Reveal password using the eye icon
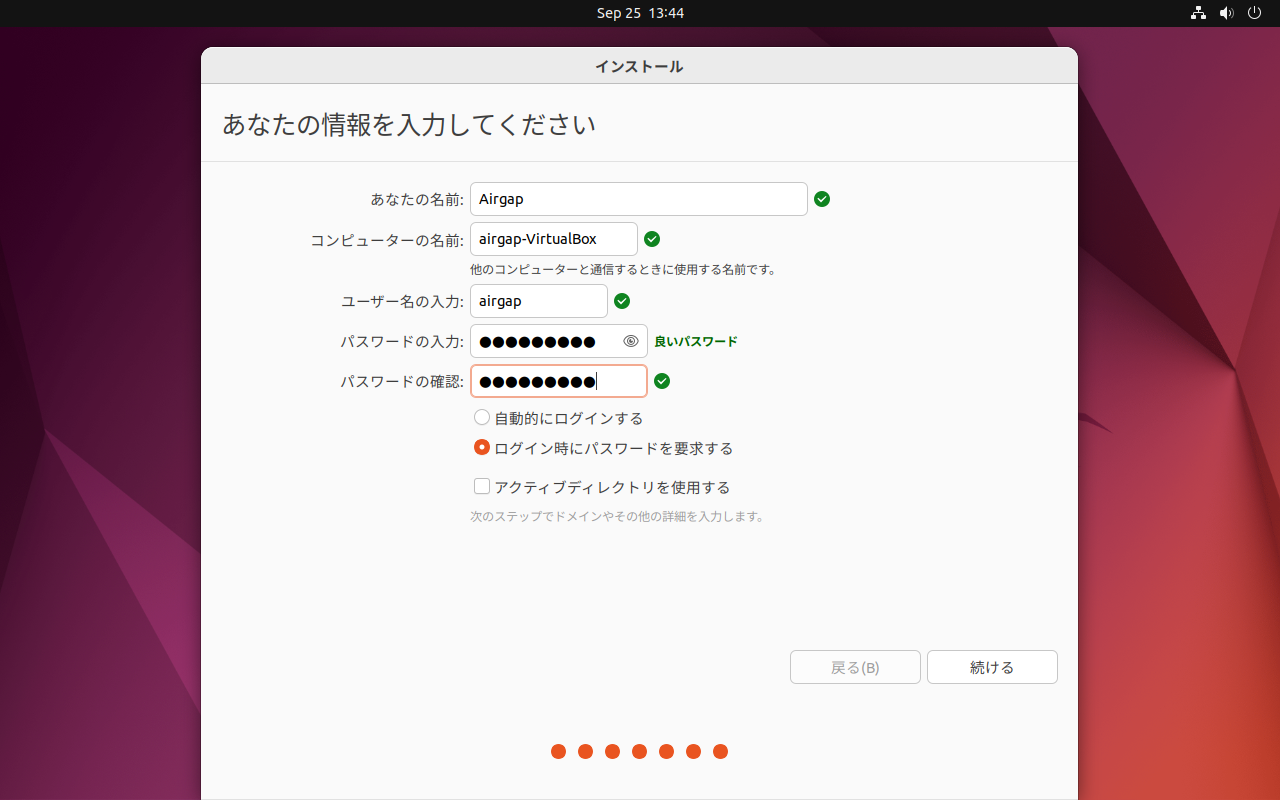Image resolution: width=1280 pixels, height=800 pixels. 631,341
